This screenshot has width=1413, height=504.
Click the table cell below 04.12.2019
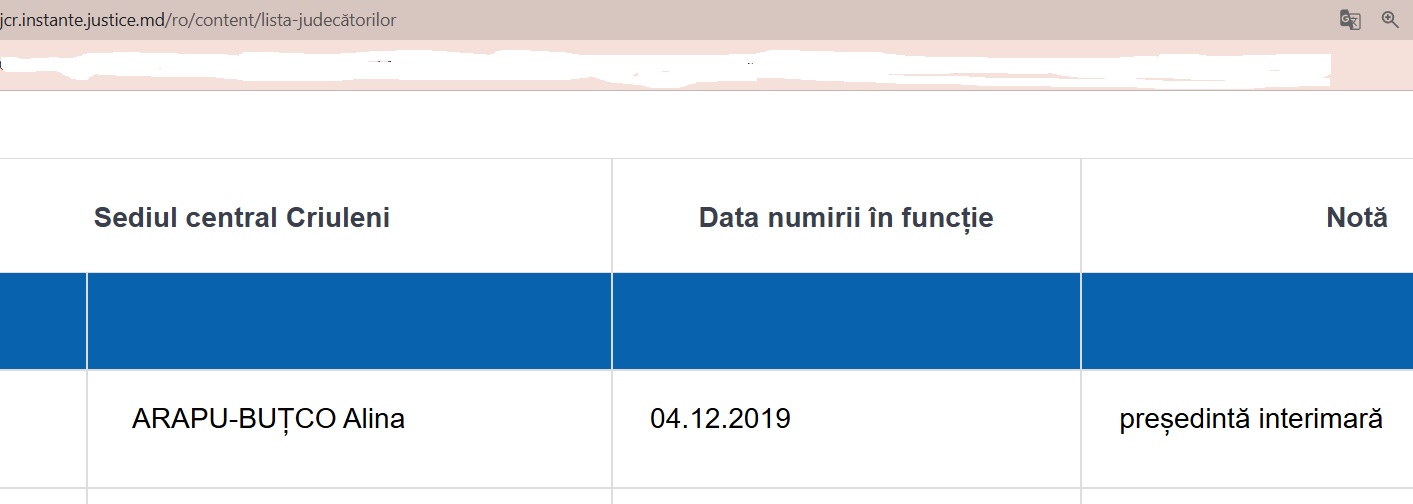tap(846, 496)
